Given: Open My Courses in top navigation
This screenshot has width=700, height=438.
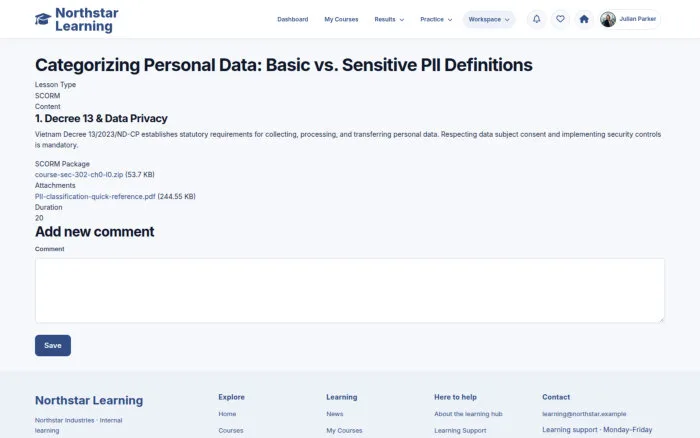Looking at the screenshot, I should coord(341,19).
